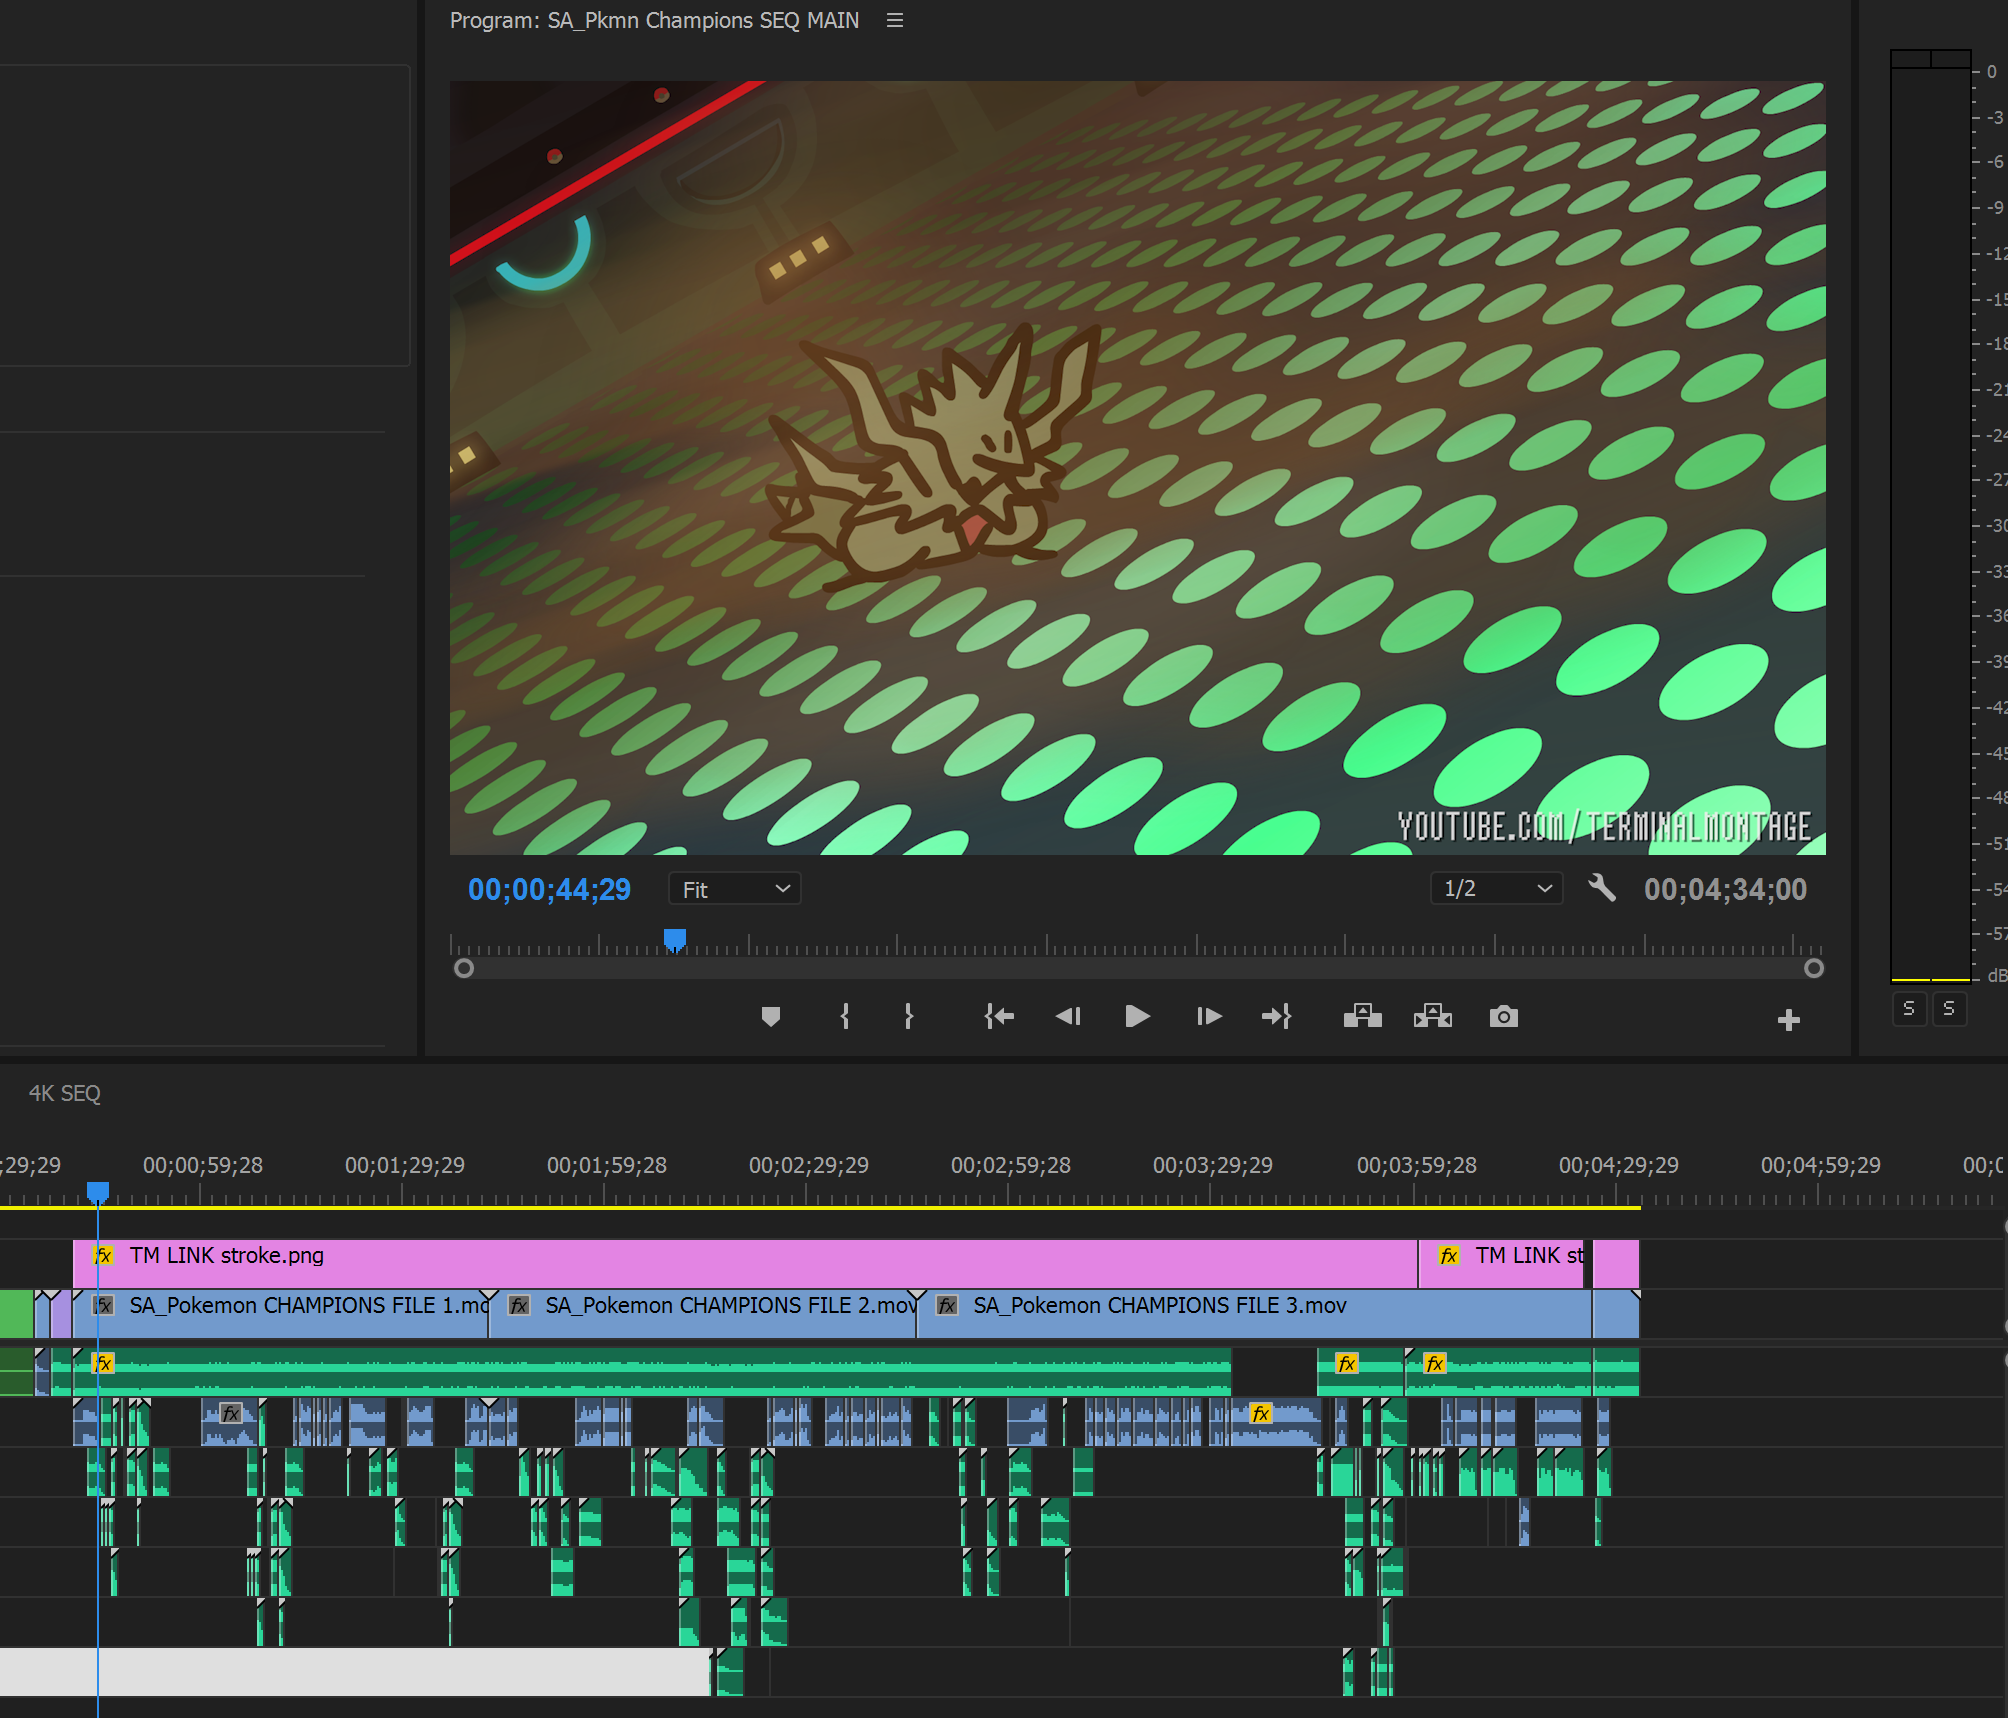Click the timeline playhead handle
2008x1718 pixels.
pos(98,1192)
